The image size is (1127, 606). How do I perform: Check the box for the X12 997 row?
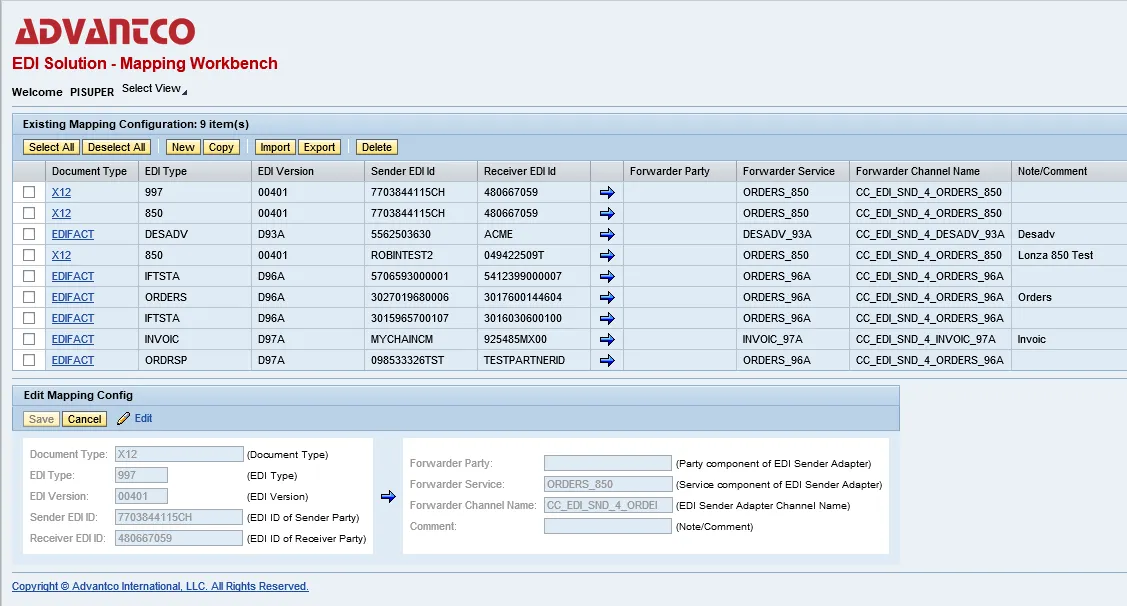click(x=29, y=192)
